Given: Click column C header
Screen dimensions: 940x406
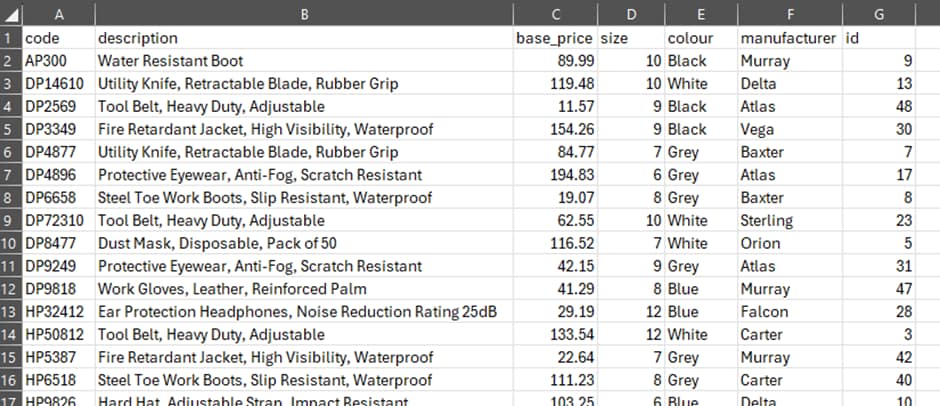Looking at the screenshot, I should [x=554, y=13].
